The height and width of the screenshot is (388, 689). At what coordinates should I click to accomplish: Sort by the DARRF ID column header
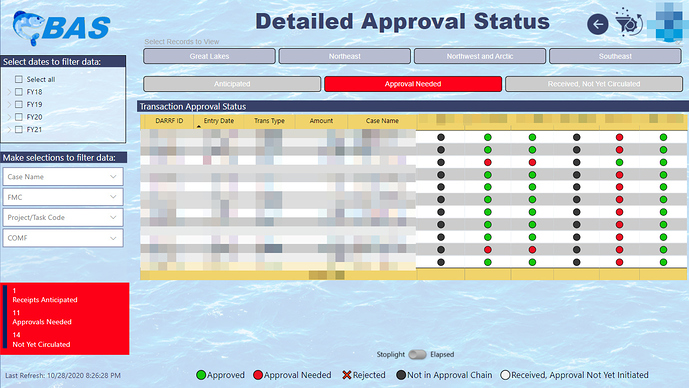pyautogui.click(x=169, y=121)
